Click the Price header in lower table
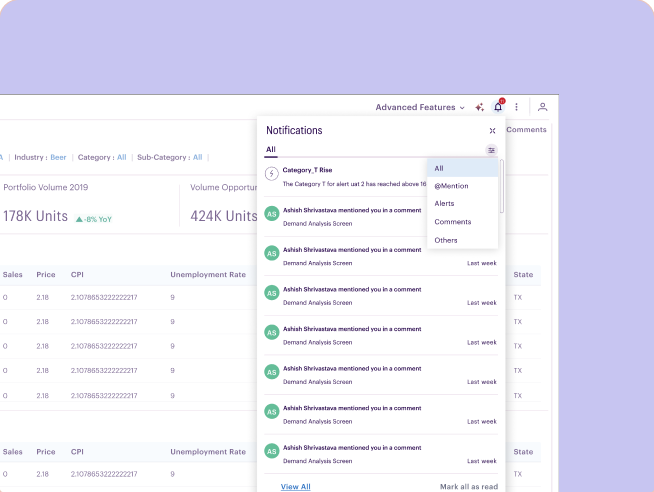 (45, 452)
